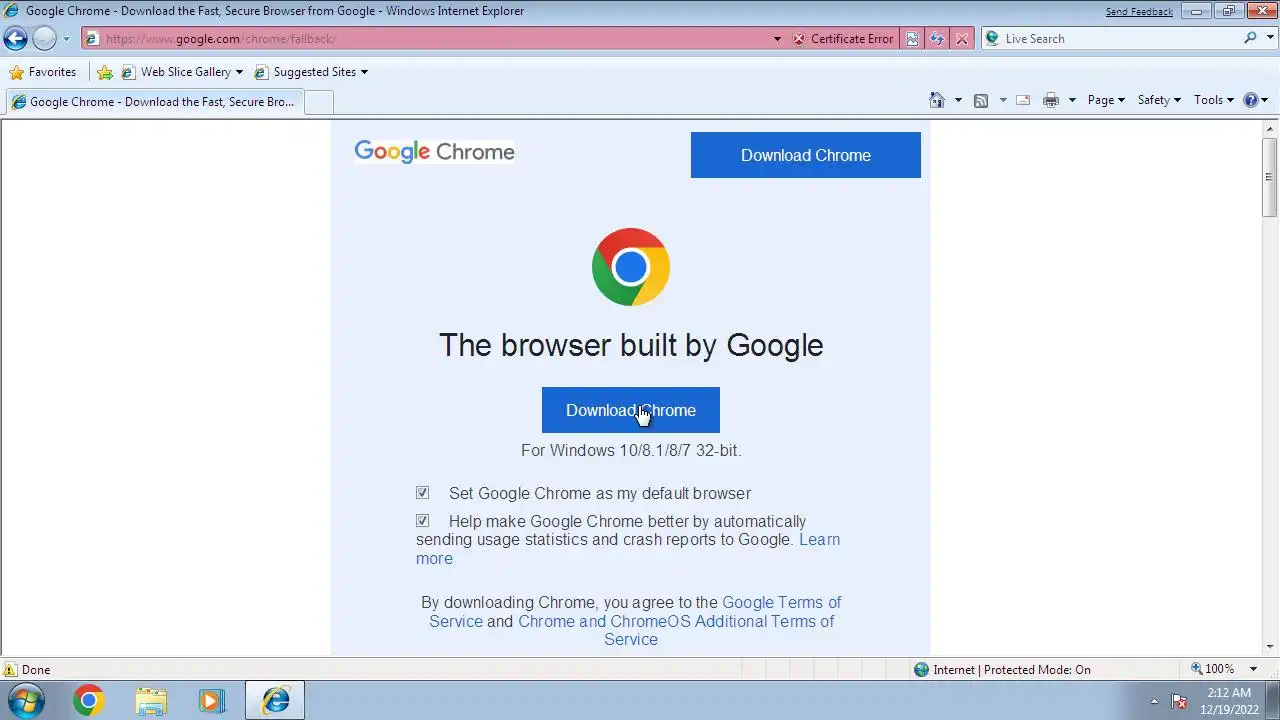Viewport: 1280px width, 720px height.
Task: Click the Stop loading X icon
Action: [962, 39]
